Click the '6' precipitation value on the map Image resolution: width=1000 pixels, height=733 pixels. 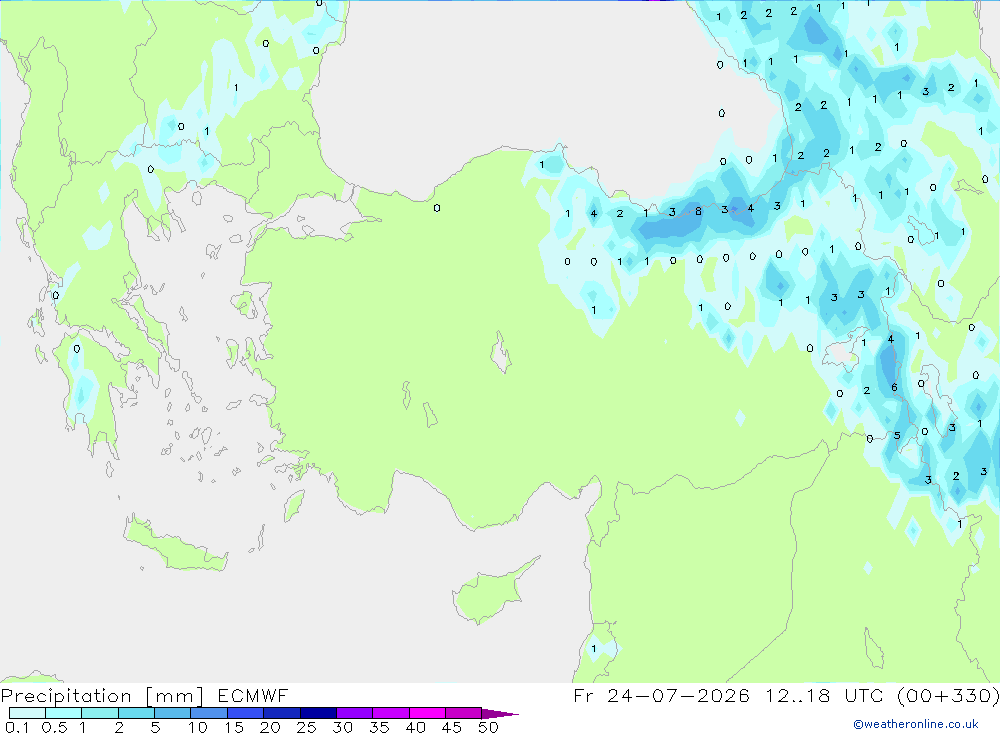click(894, 387)
